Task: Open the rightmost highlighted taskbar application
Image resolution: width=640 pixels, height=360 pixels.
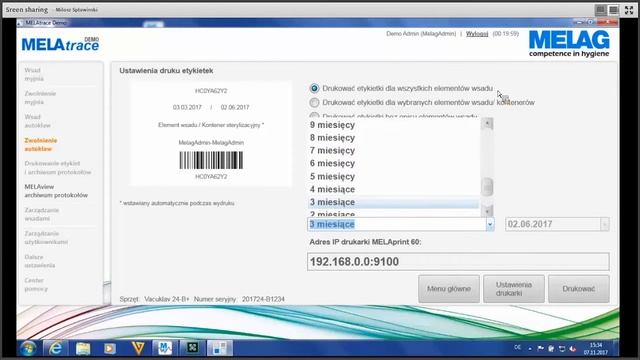Action: click(220, 348)
